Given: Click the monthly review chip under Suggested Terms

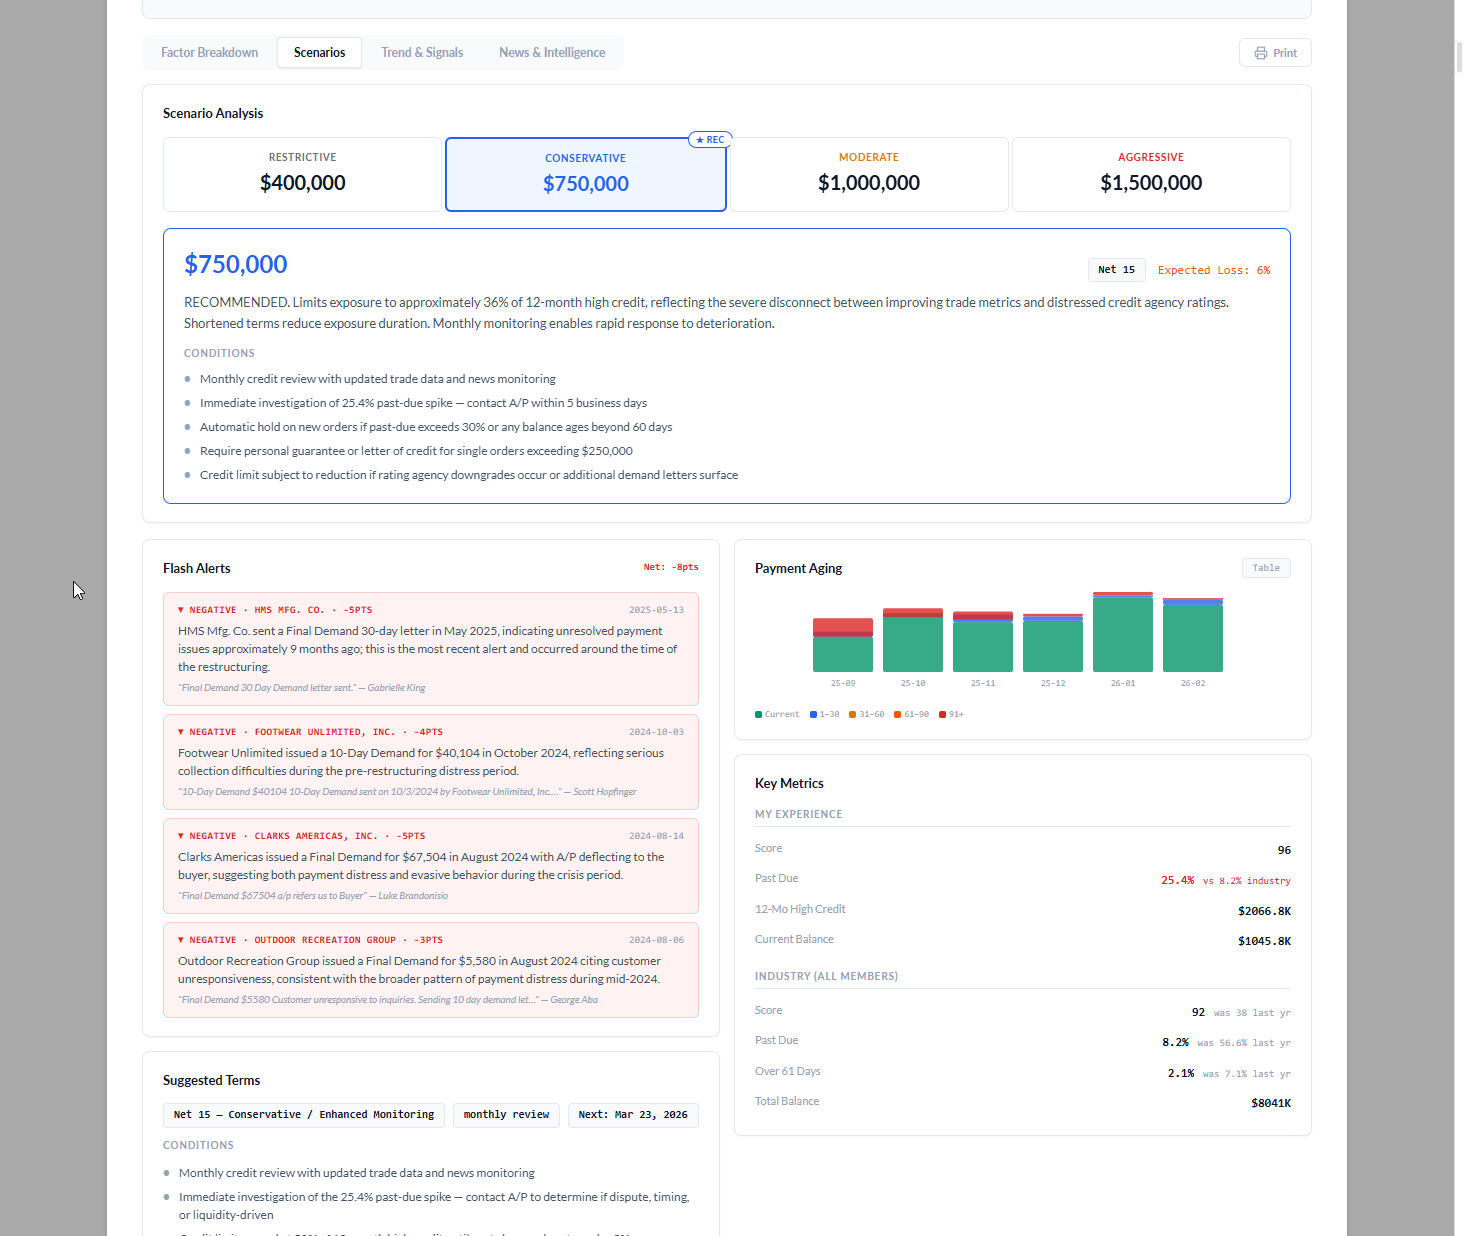Looking at the screenshot, I should 506,1115.
